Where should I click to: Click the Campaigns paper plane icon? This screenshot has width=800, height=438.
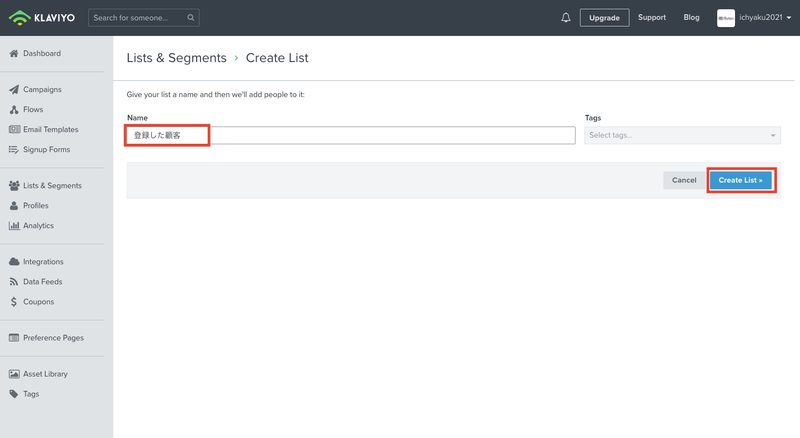point(14,89)
